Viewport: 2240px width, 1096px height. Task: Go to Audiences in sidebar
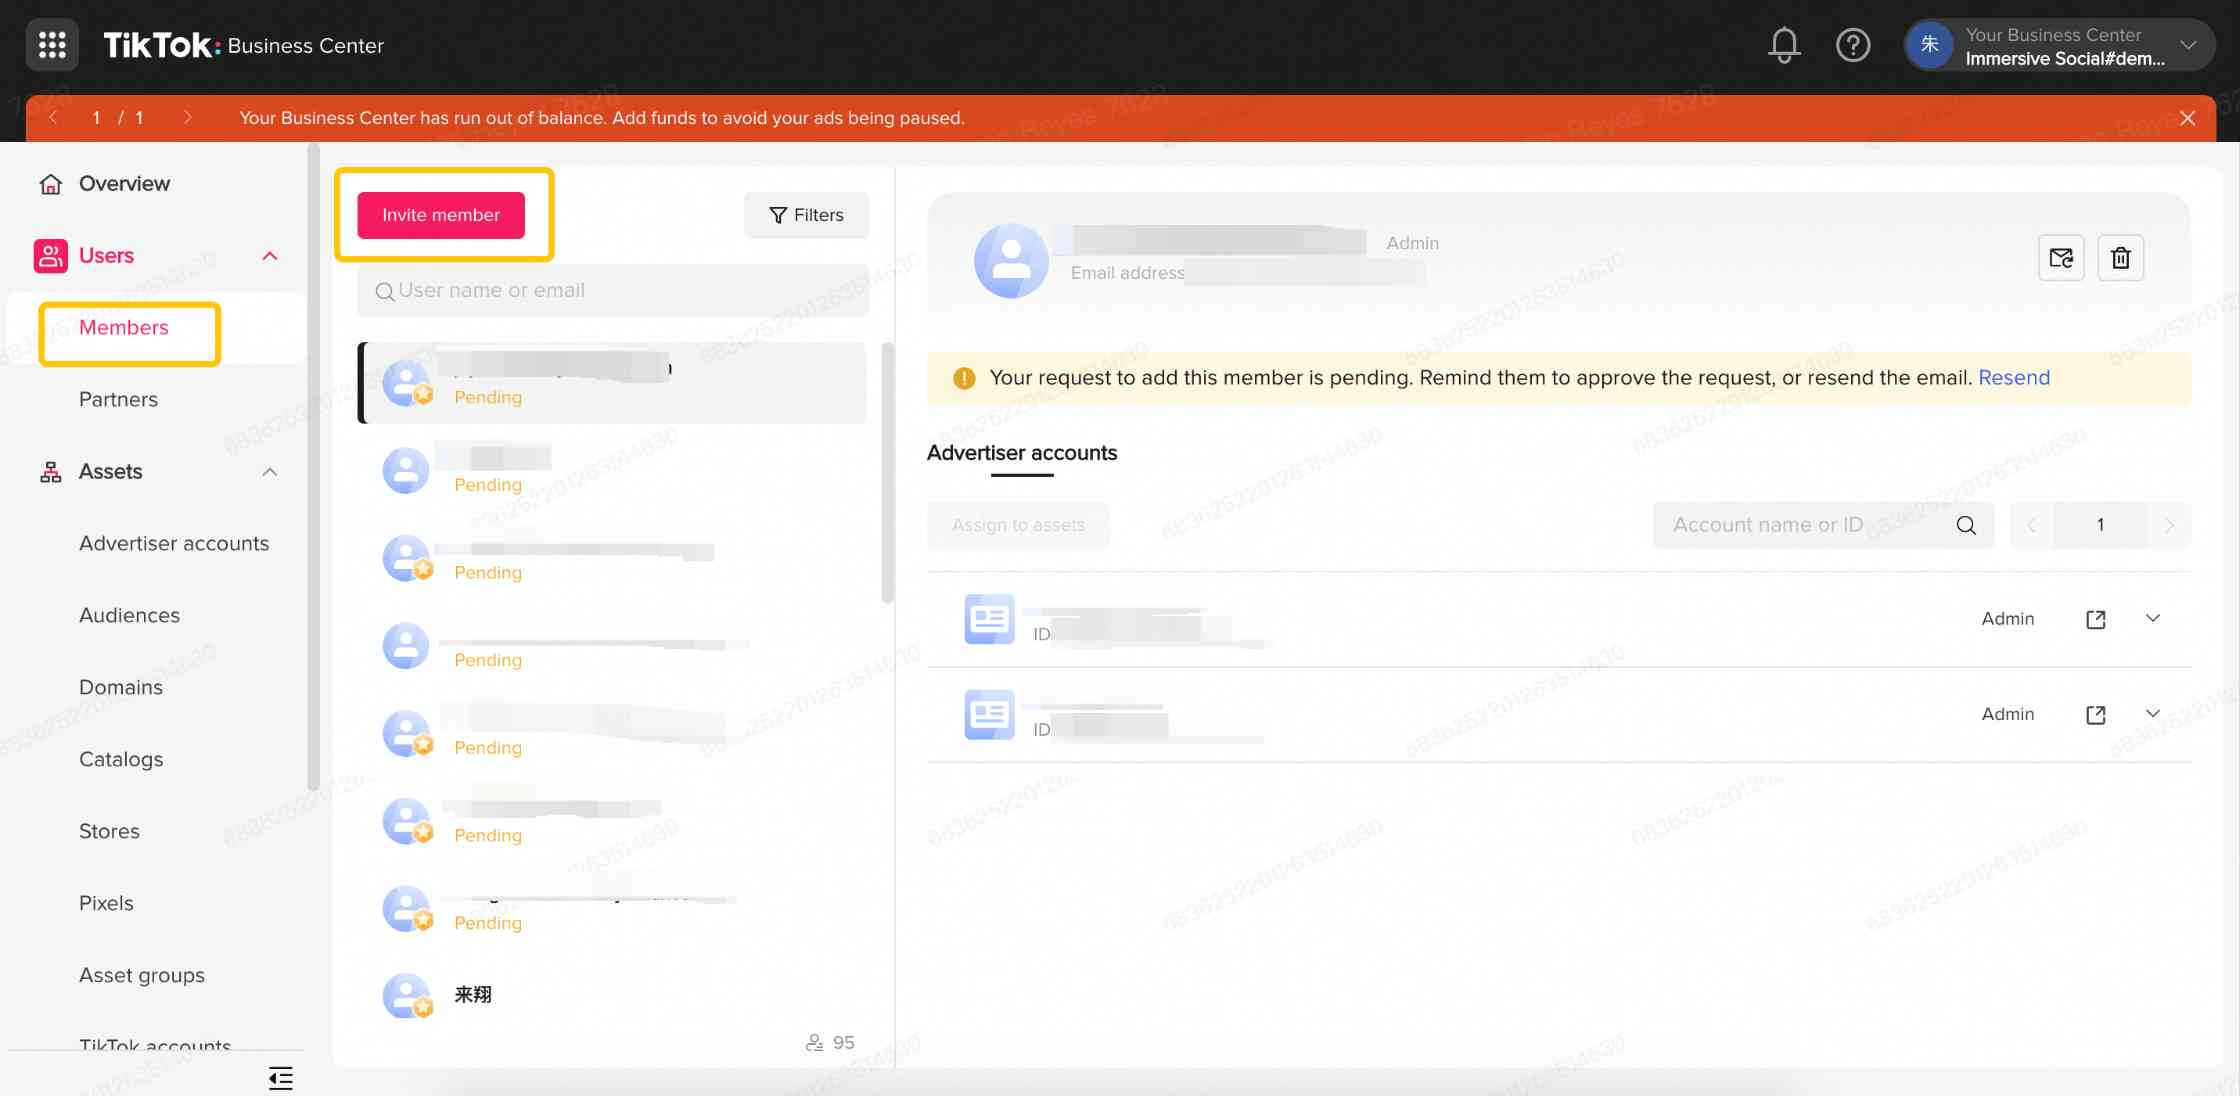(129, 615)
